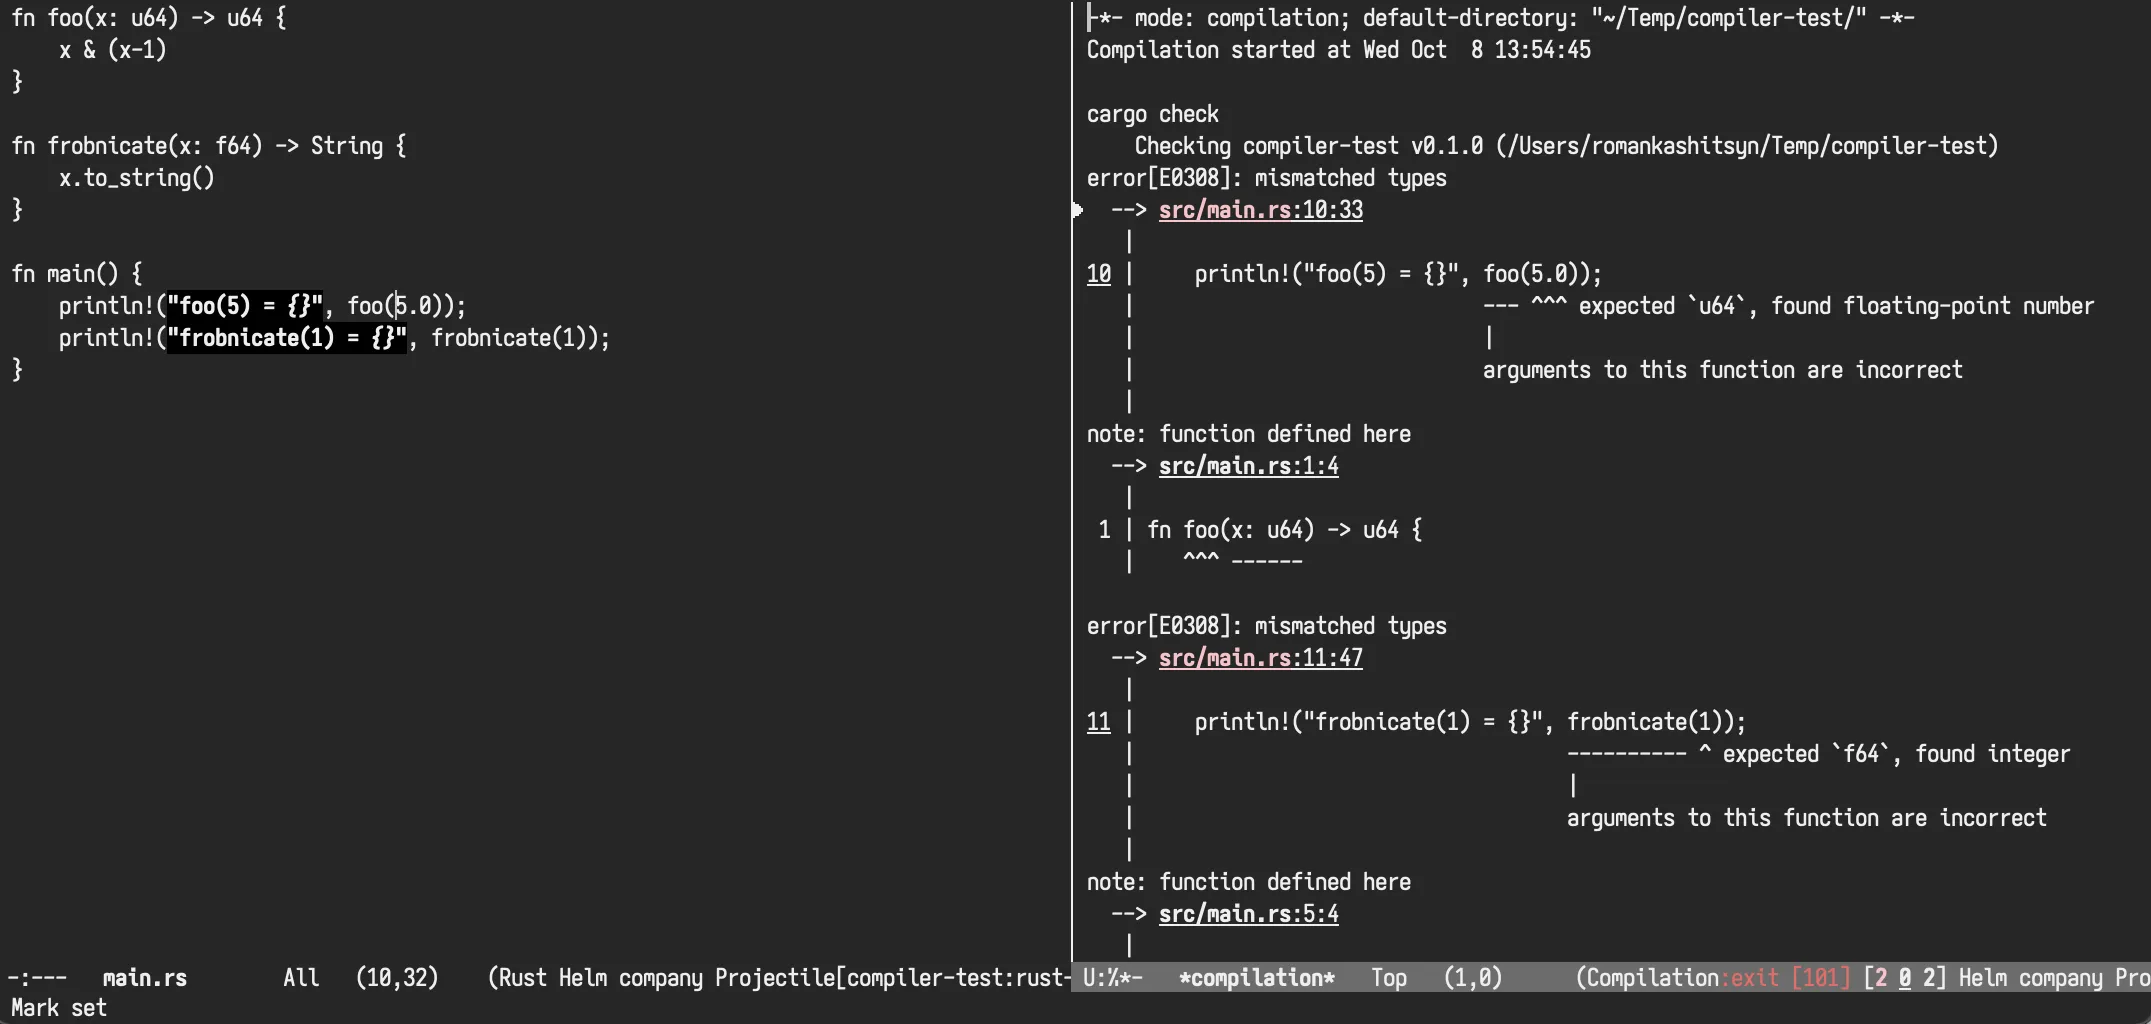Click Helm minor mode in left mode line
This screenshot has width=2151, height=1024.
click(583, 978)
